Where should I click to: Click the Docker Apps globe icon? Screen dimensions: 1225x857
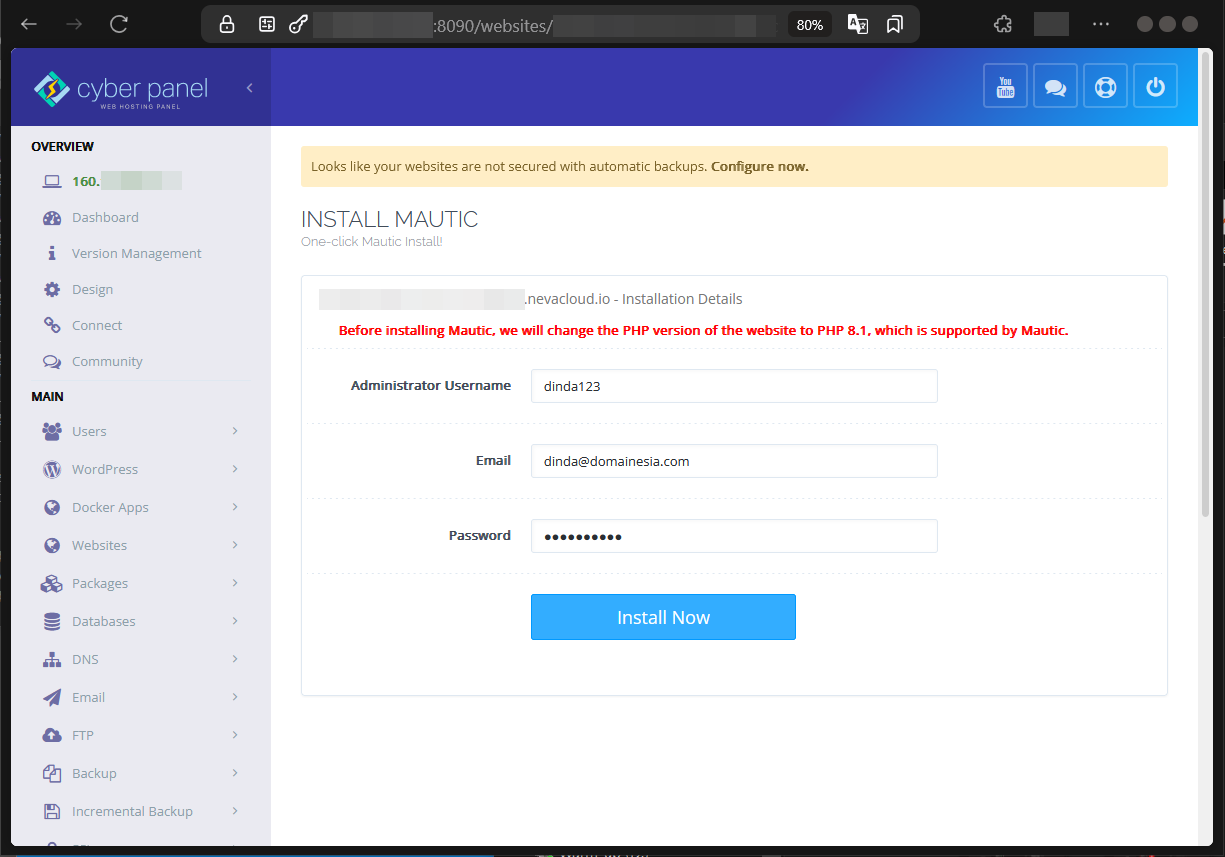coord(52,508)
